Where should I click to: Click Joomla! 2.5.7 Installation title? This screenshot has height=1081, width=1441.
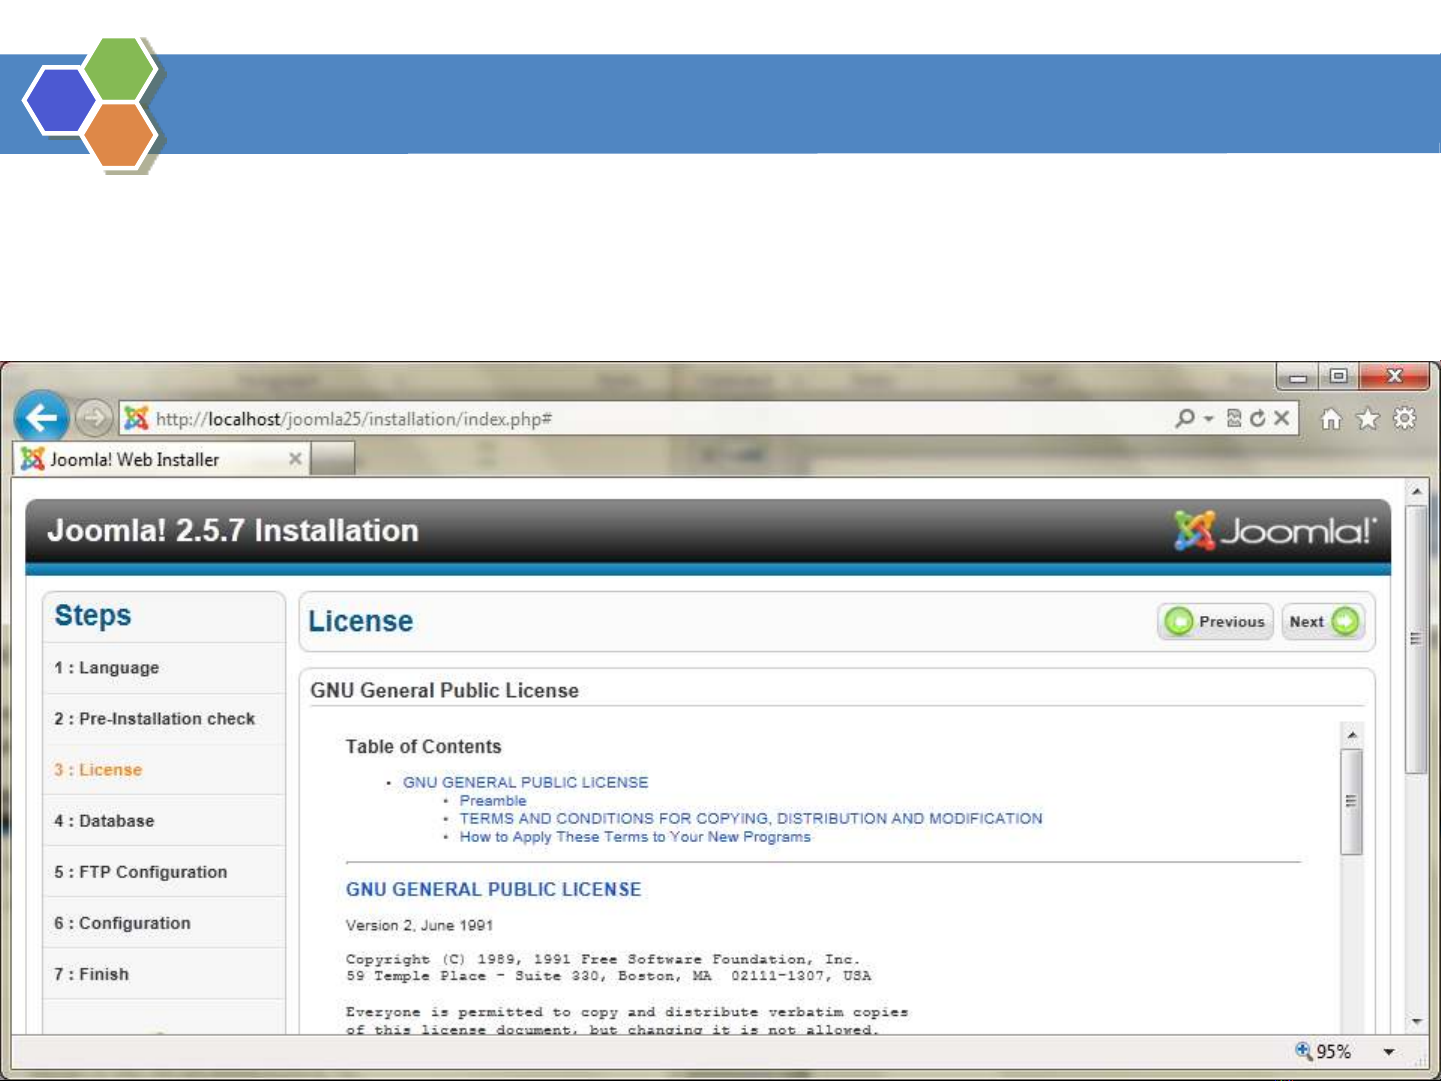coord(233,530)
